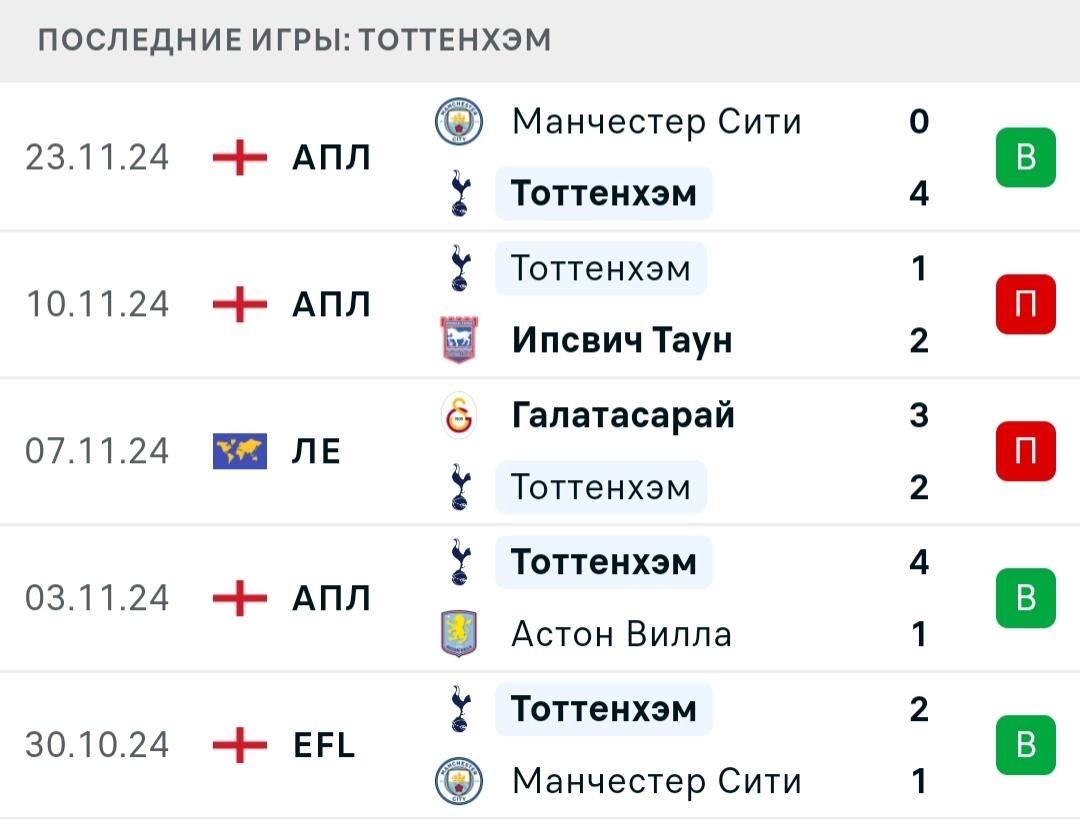Viewport: 1080px width, 819px height.
Task: Open the Галатасарай team link
Action: pyautogui.click(x=623, y=415)
